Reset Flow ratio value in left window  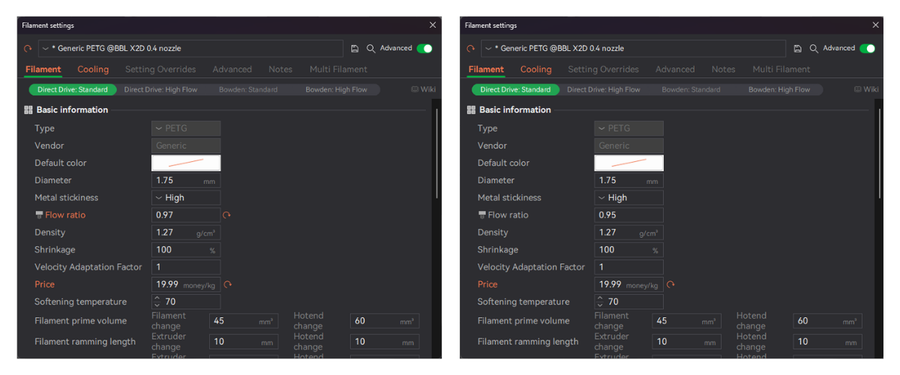(x=227, y=215)
